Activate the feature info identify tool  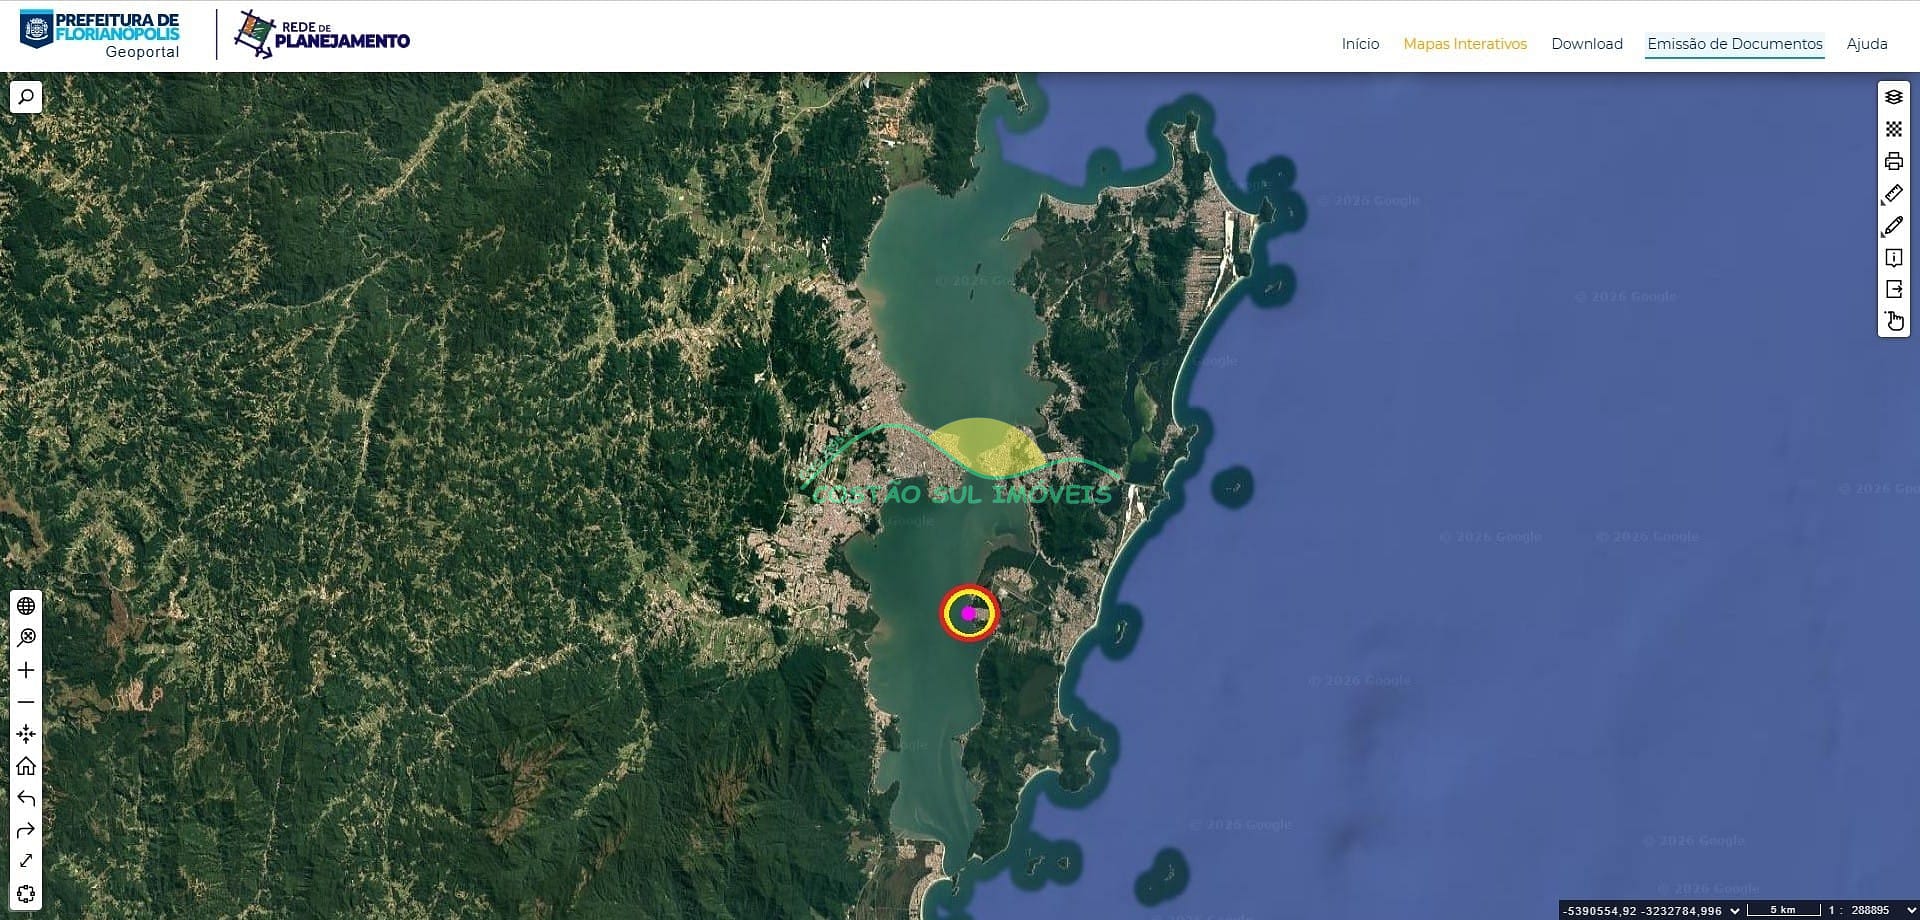1893,258
